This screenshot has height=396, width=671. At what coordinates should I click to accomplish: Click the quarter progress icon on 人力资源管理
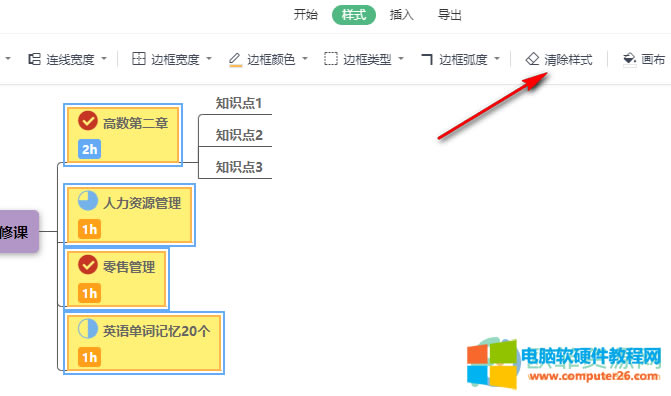click(x=88, y=201)
